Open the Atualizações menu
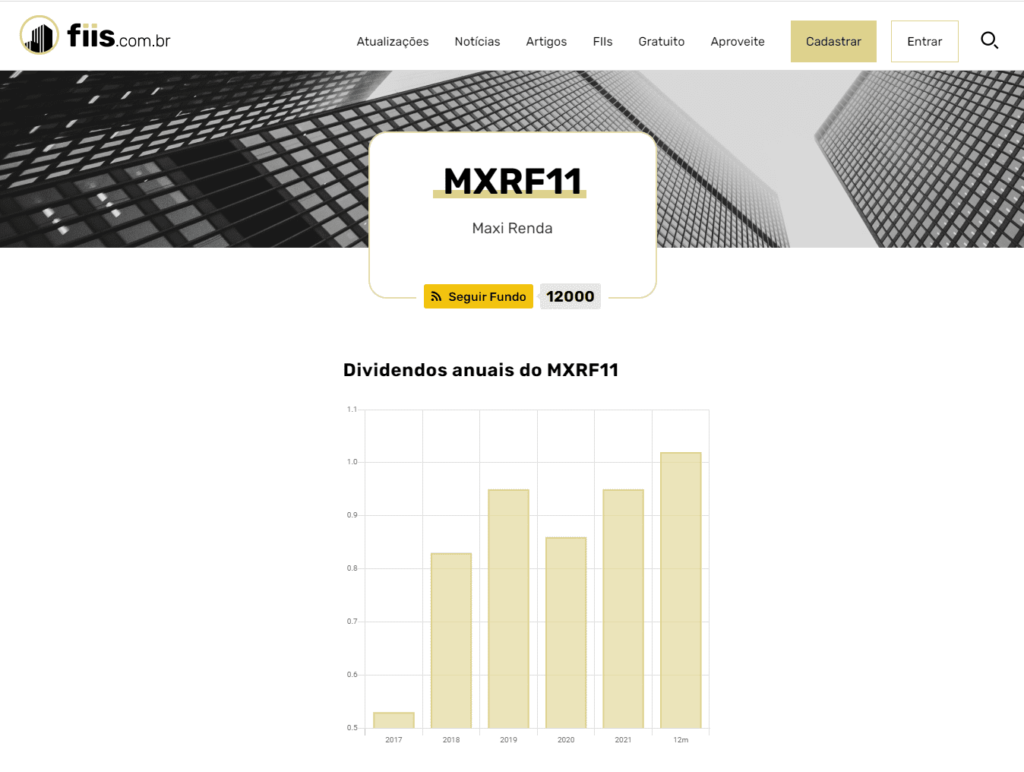Screen dimensions: 1024x772 click(x=392, y=41)
